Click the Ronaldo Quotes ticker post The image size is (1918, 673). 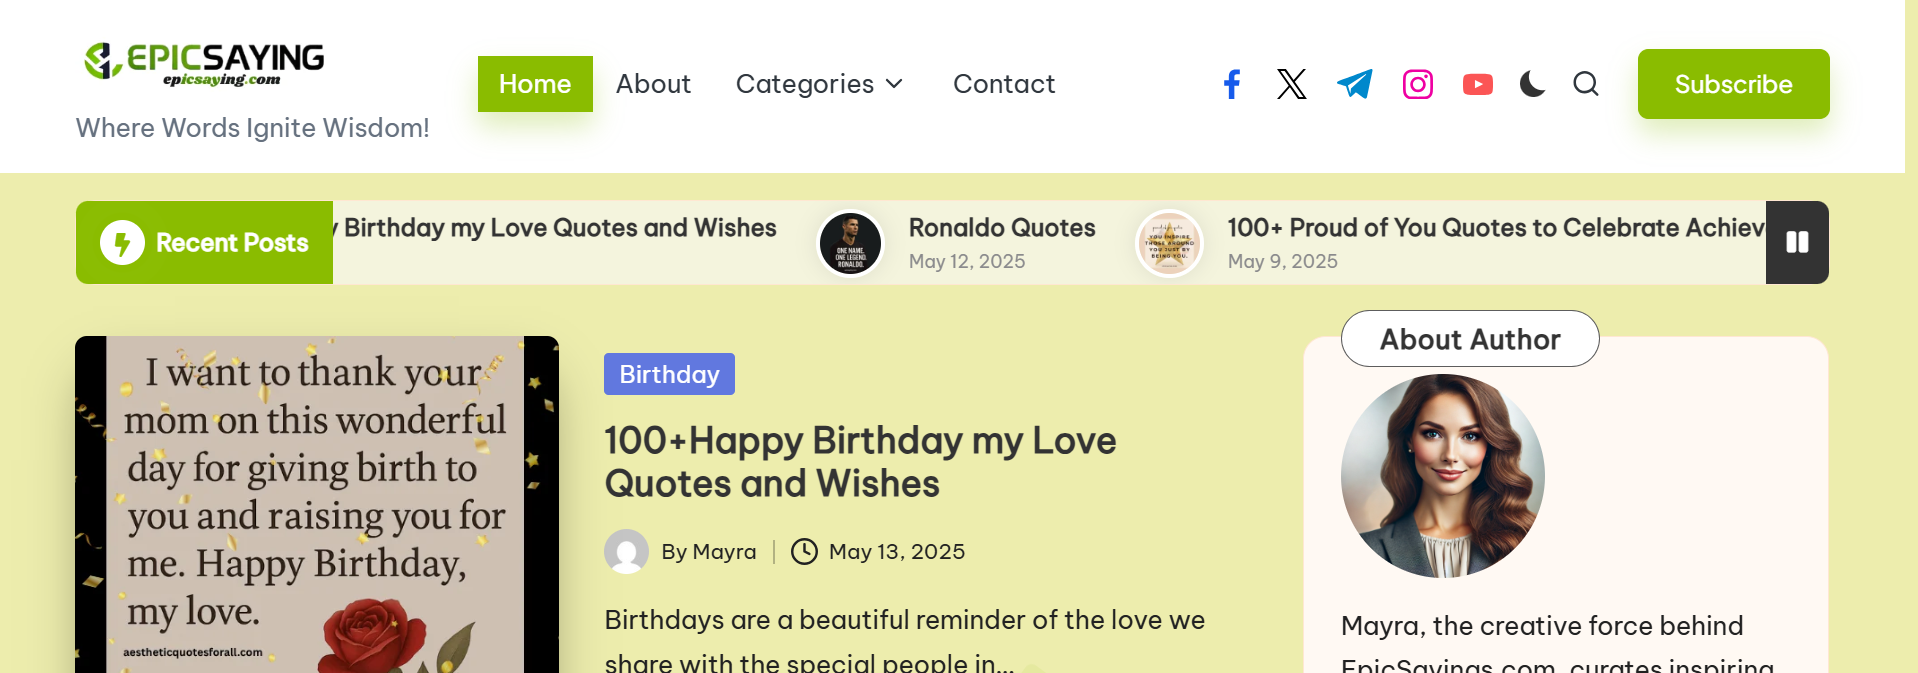click(x=1001, y=228)
